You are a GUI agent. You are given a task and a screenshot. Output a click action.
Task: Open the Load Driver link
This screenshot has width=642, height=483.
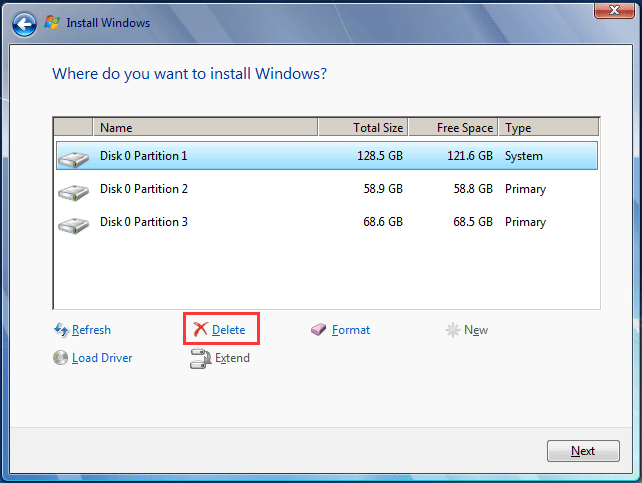pos(102,358)
